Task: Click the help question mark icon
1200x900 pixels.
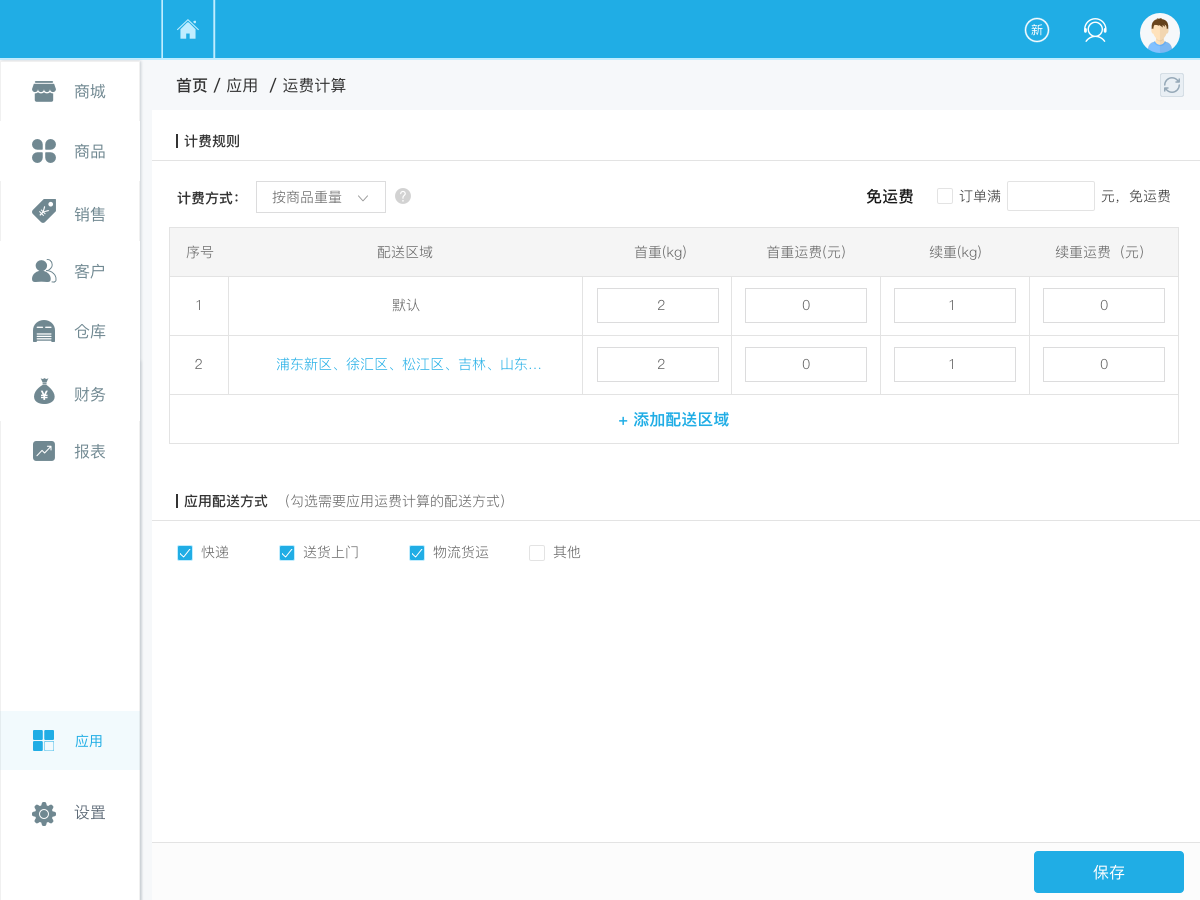Action: 403,196
